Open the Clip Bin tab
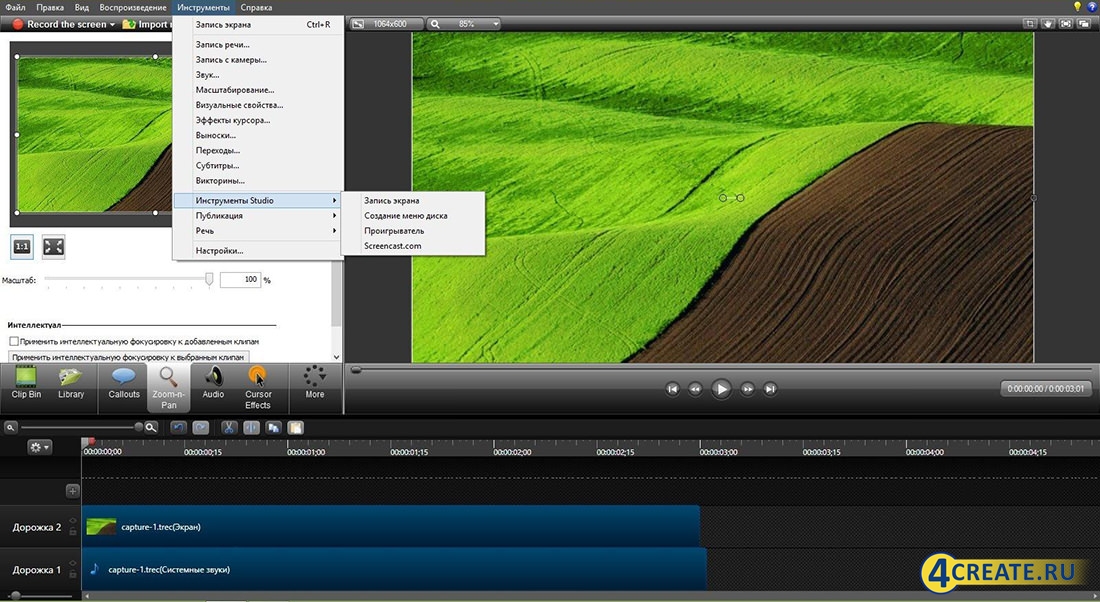Image resolution: width=1100 pixels, height=602 pixels. (26, 384)
